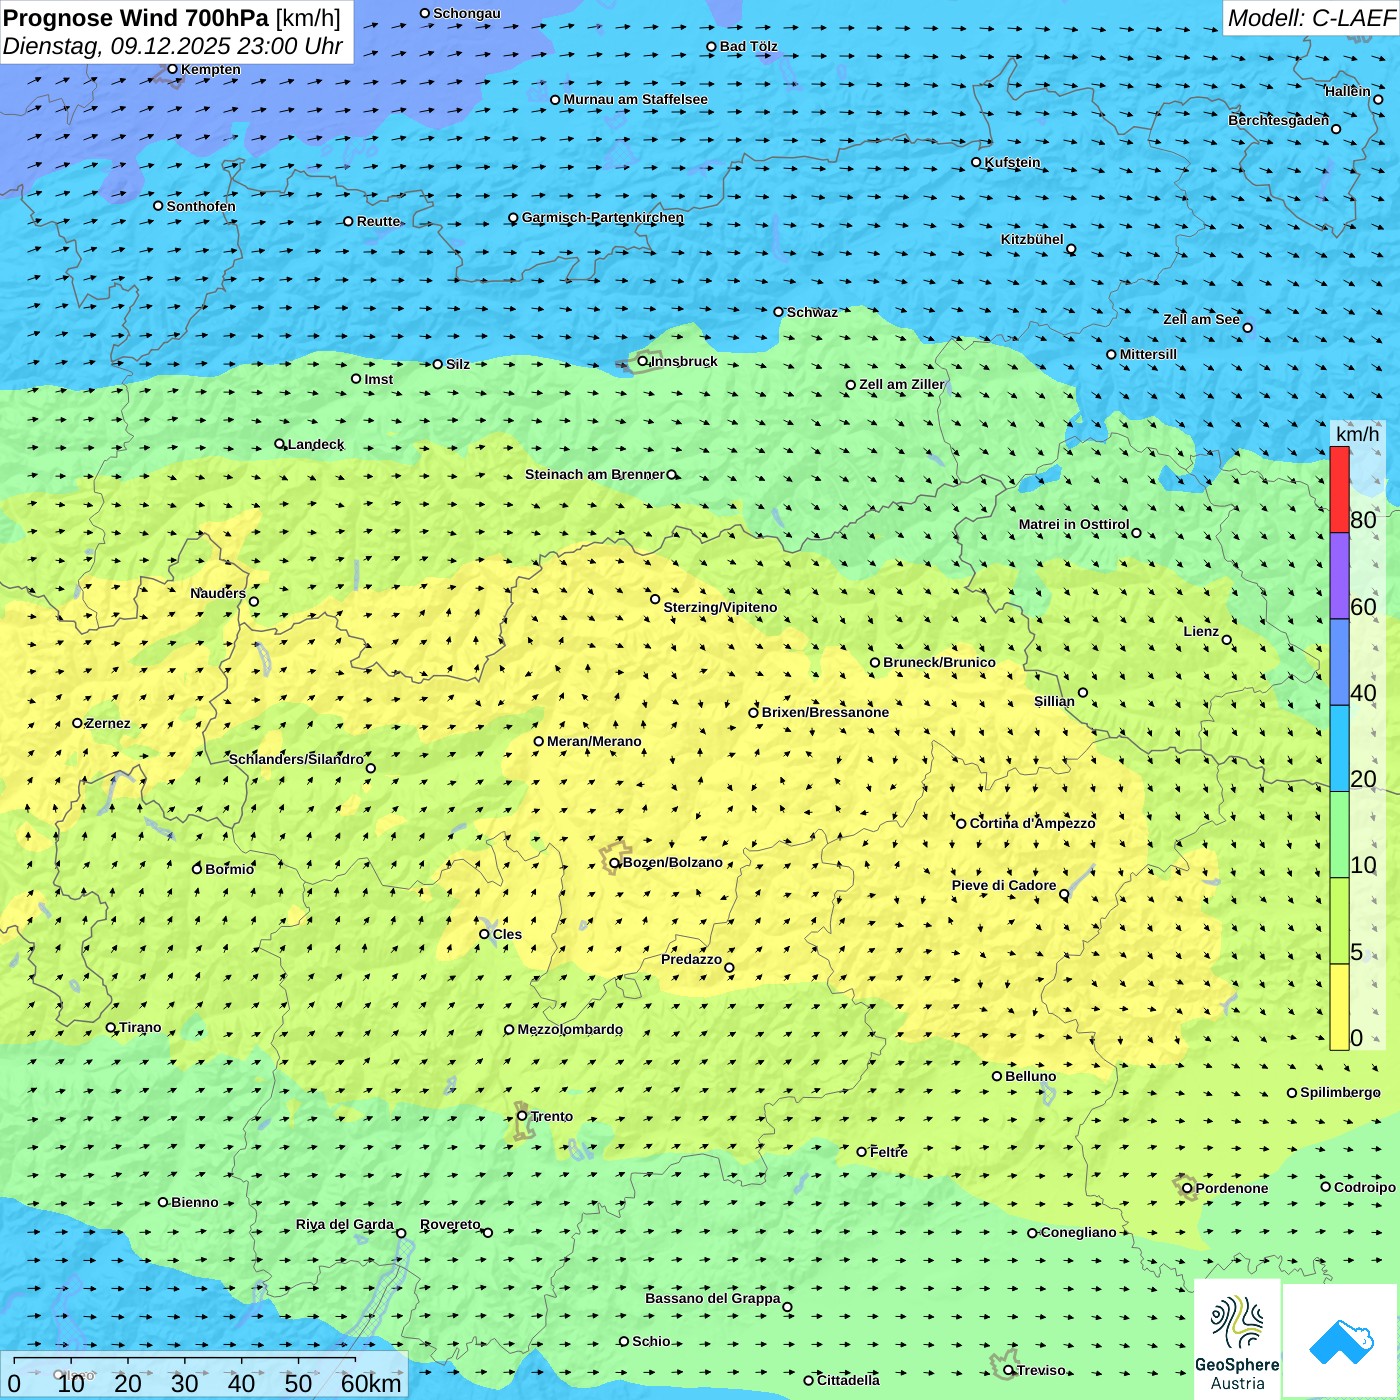Select the yellow 0–5 km/h legend band
This screenshot has height=1400, width=1400.
tap(1339, 1006)
